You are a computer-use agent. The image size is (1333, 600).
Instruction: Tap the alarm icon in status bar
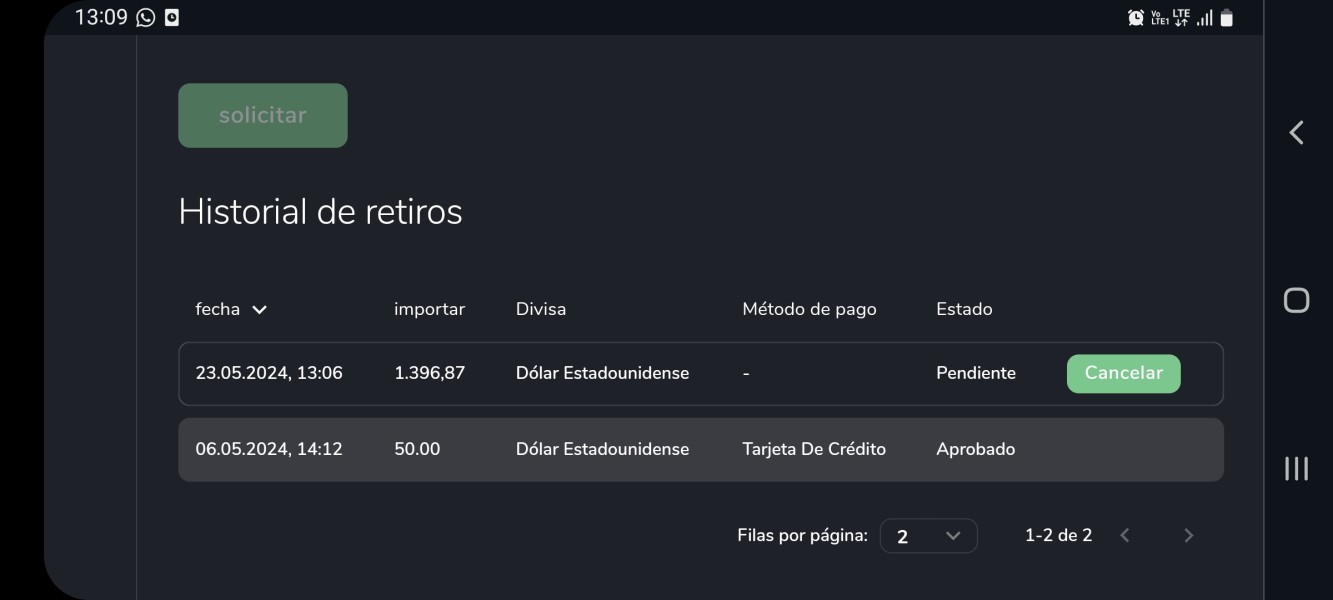1136,17
